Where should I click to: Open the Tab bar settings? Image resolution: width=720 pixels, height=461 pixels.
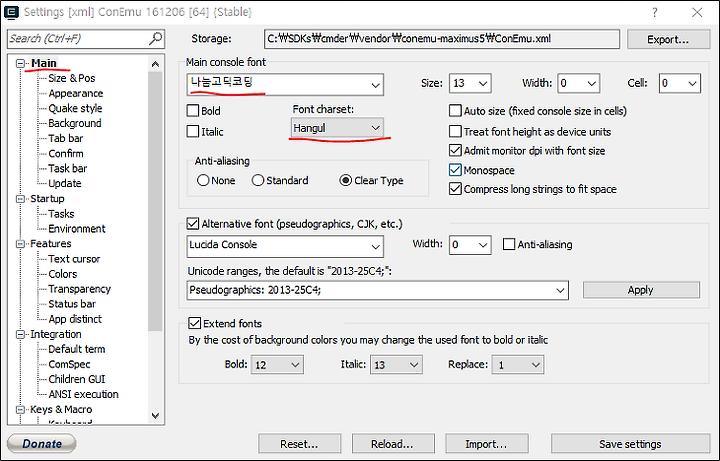(x=66, y=138)
